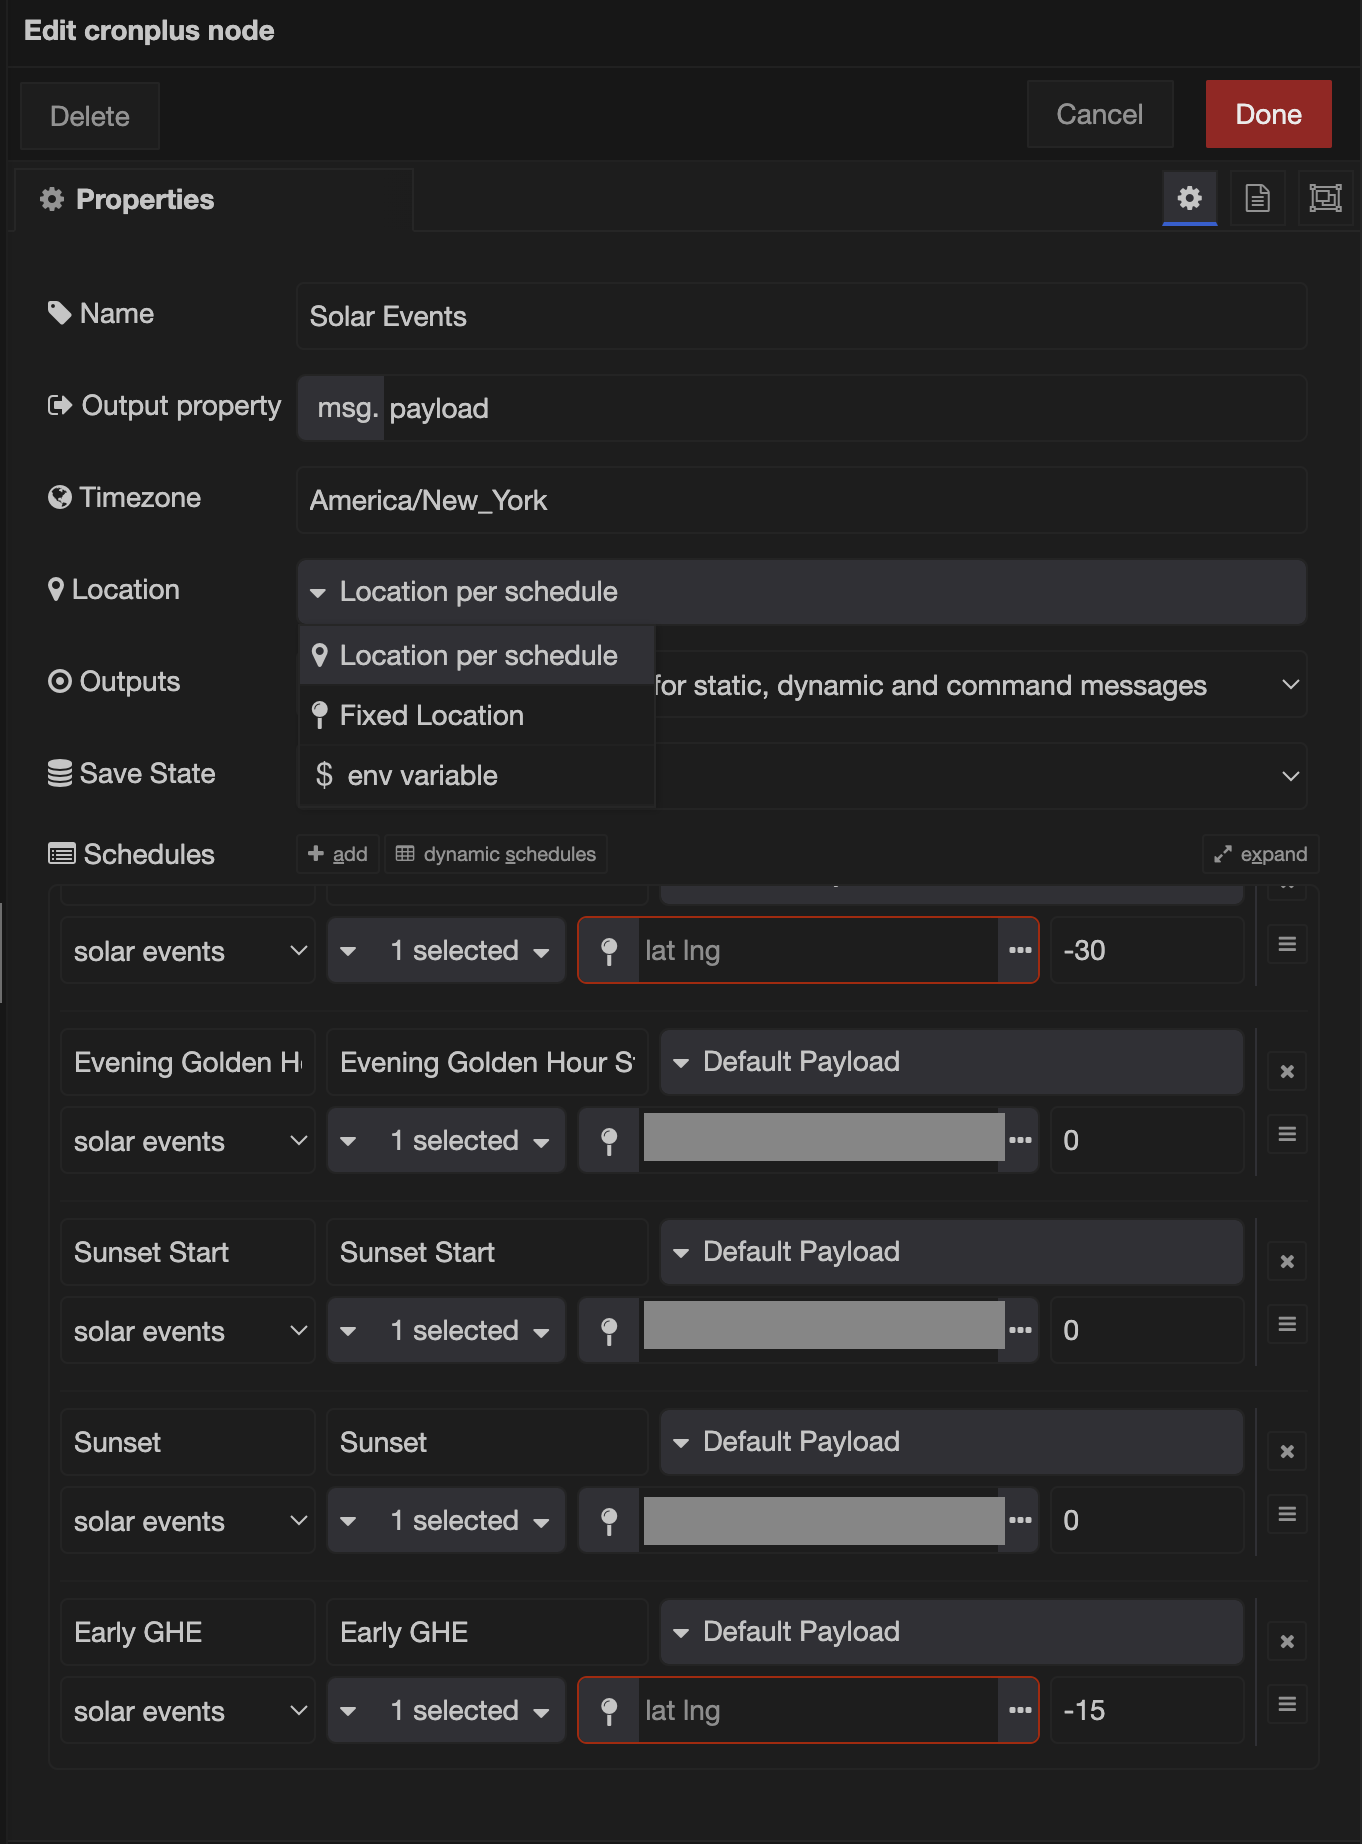The image size is (1362, 1844).
Task: Click the drag handle for the Sunset schedule
Action: click(x=1287, y=1514)
